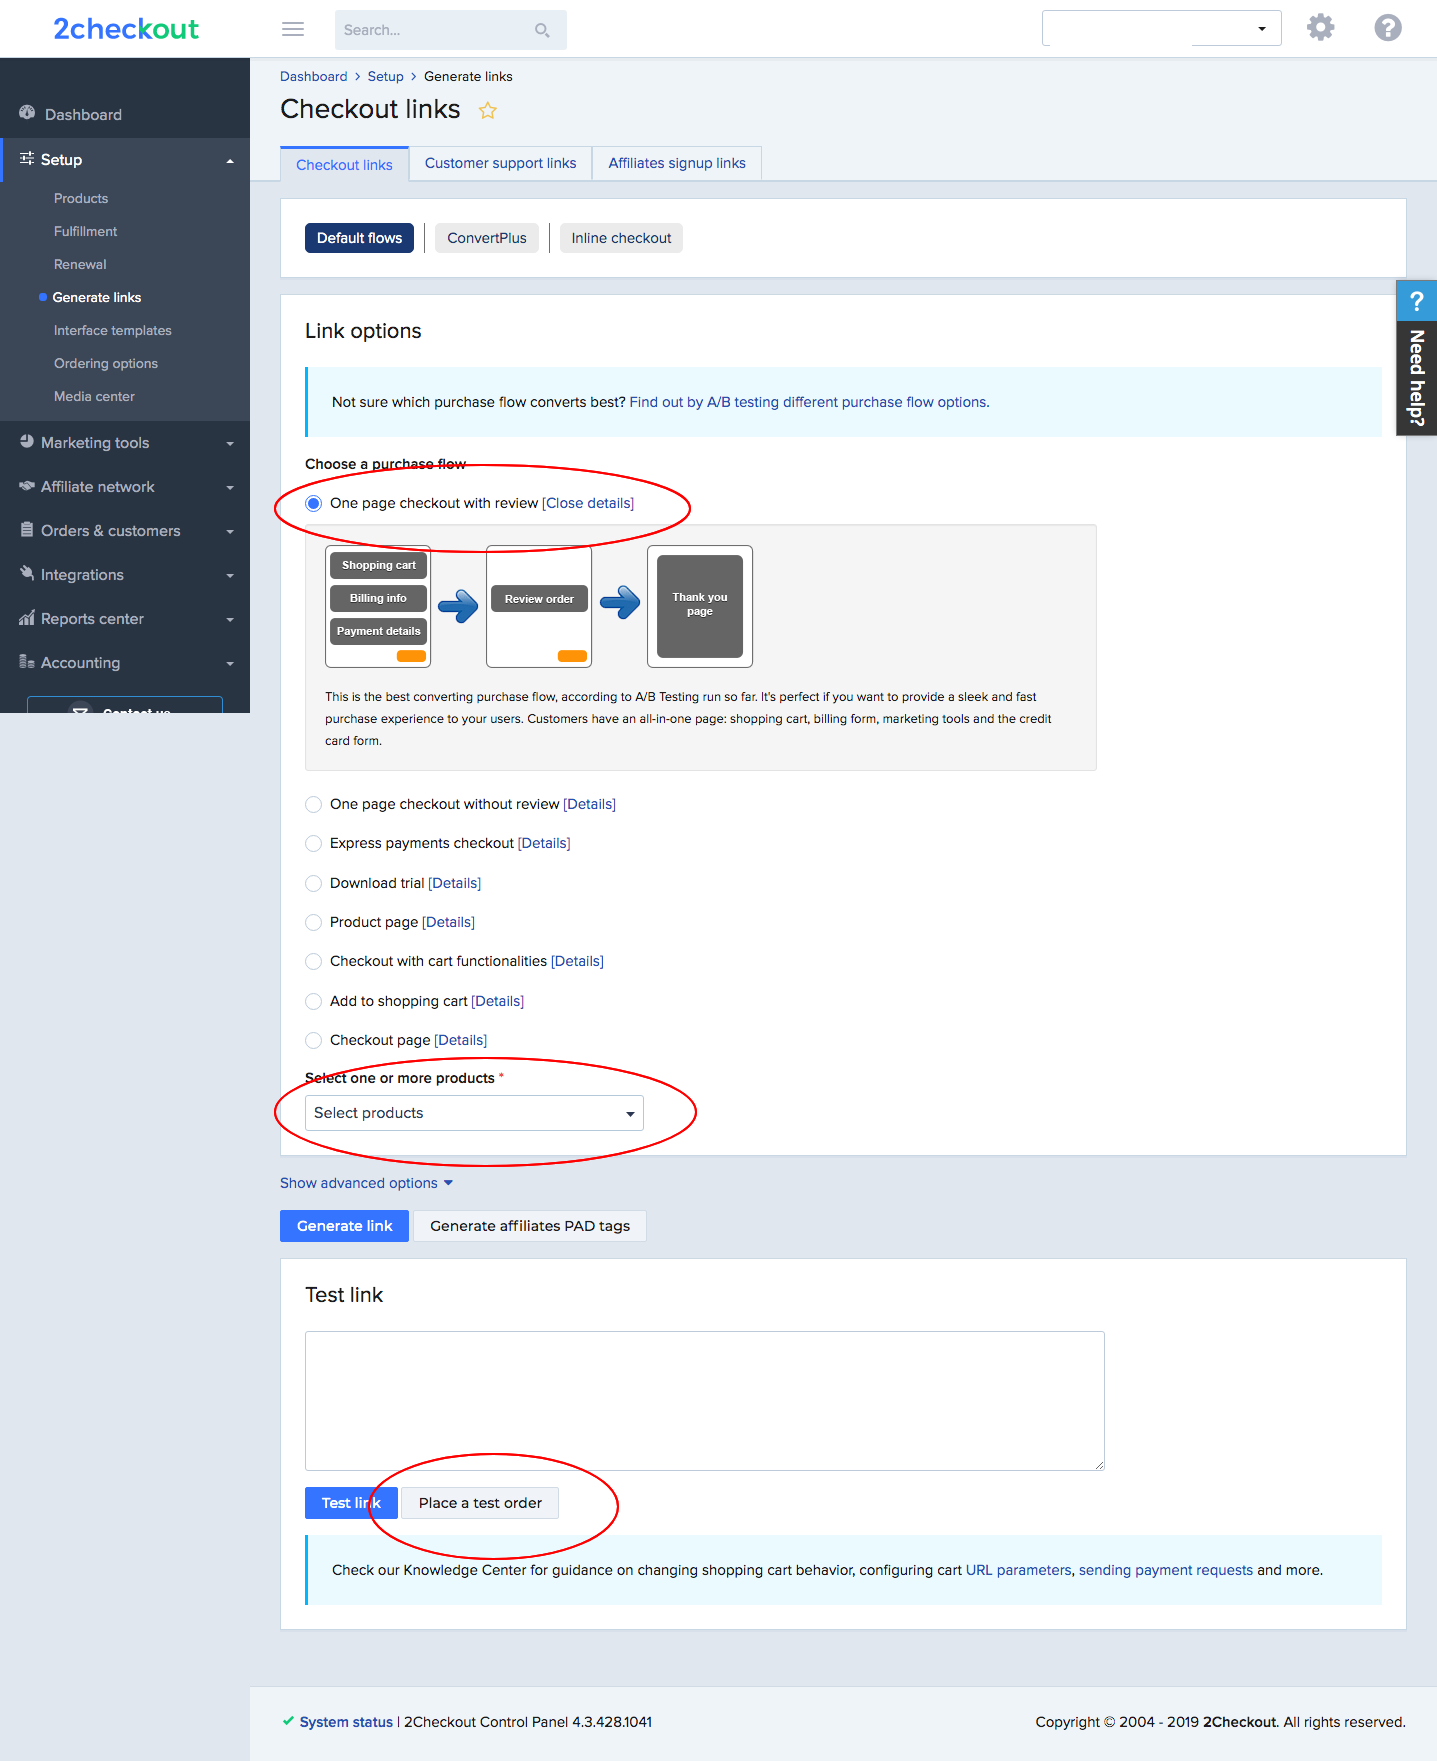Viewport: 1437px width, 1761px height.
Task: Expand the Marketing tools section
Action: [230, 443]
